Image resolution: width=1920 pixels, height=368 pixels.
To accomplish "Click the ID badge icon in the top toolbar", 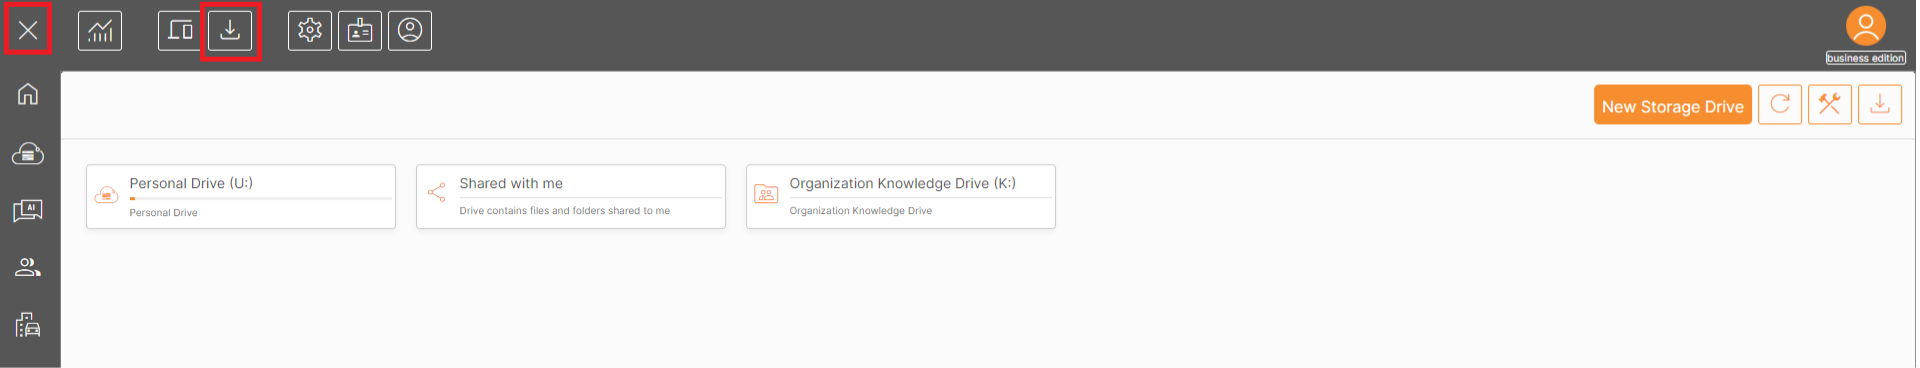I will pos(360,31).
